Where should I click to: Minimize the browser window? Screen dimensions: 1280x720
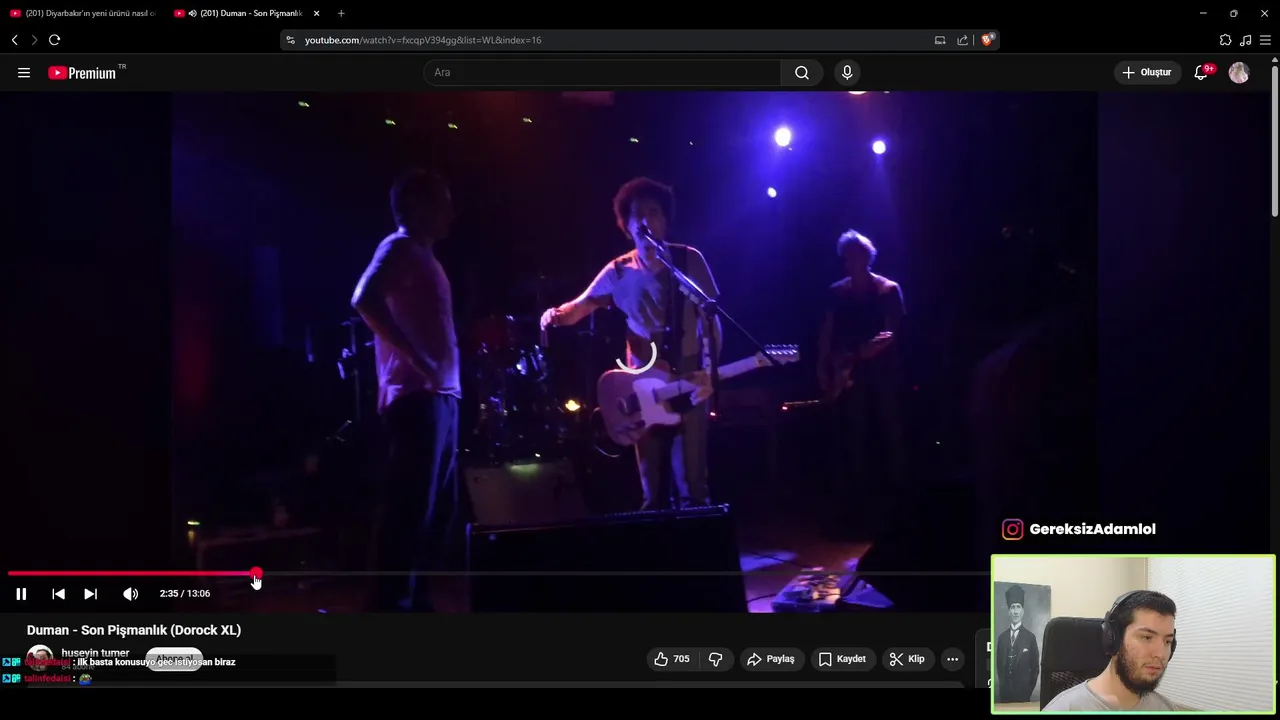coord(1202,13)
